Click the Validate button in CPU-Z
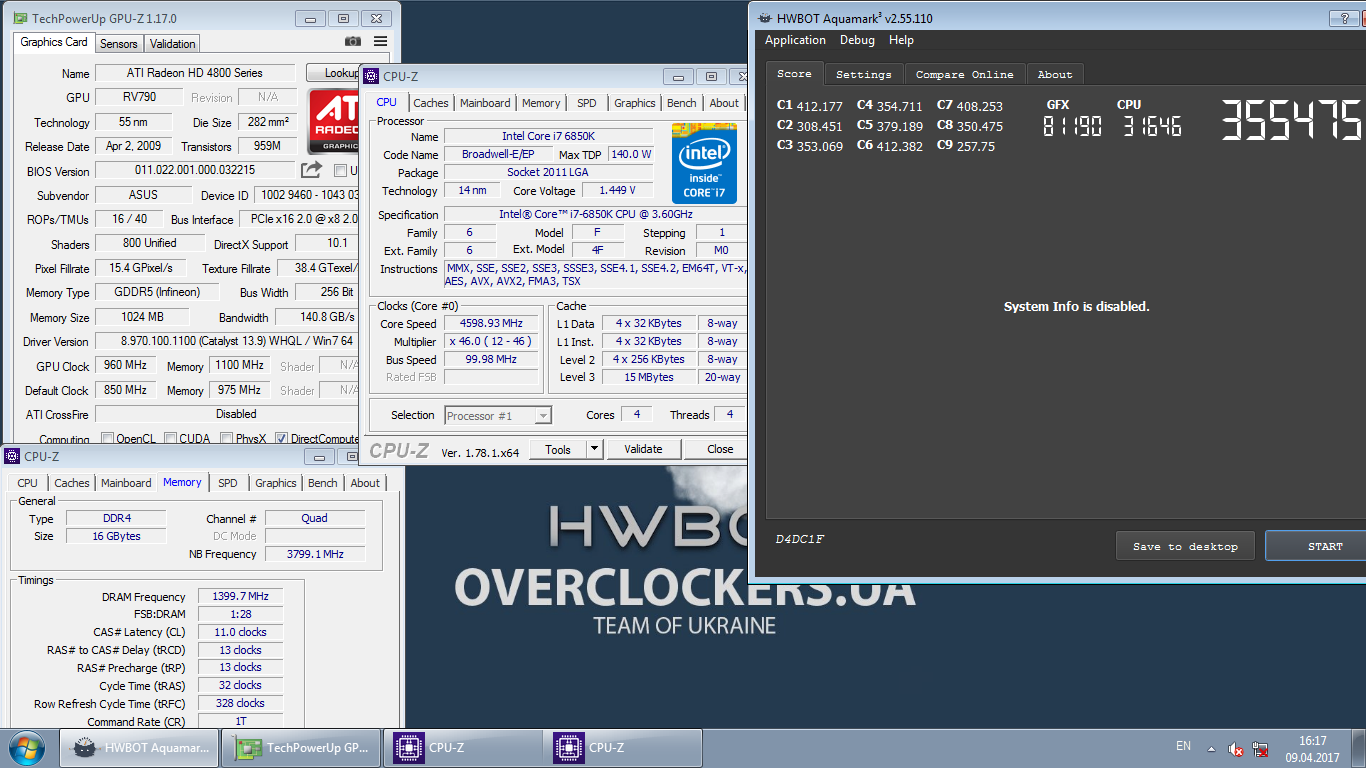The height and width of the screenshot is (768, 1366). 643,449
